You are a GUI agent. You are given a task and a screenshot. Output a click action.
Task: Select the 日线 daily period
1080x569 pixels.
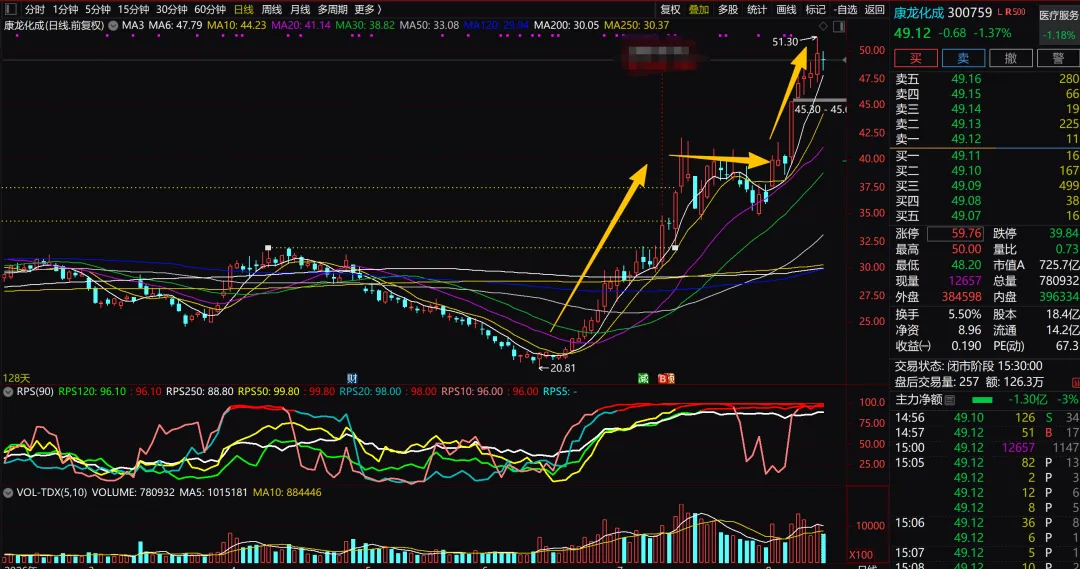244,10
